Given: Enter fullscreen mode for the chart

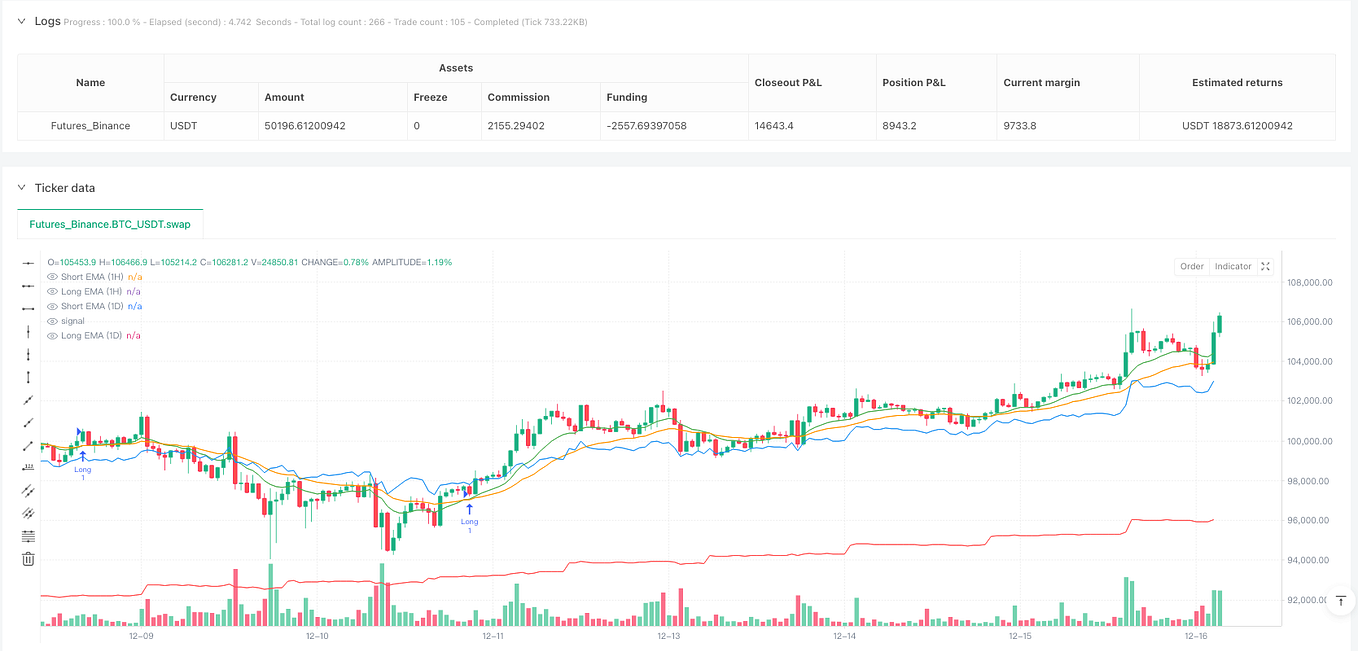Looking at the screenshot, I should tap(1265, 266).
